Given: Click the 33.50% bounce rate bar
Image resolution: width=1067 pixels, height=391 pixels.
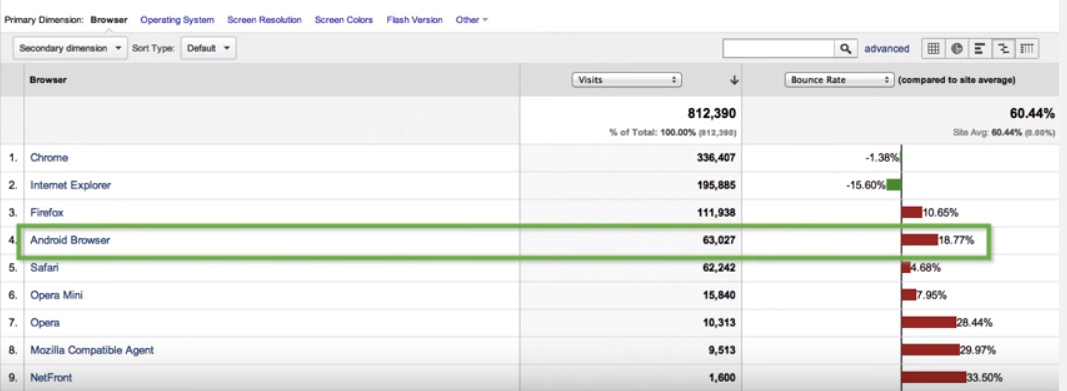Looking at the screenshot, I should pos(934,377).
